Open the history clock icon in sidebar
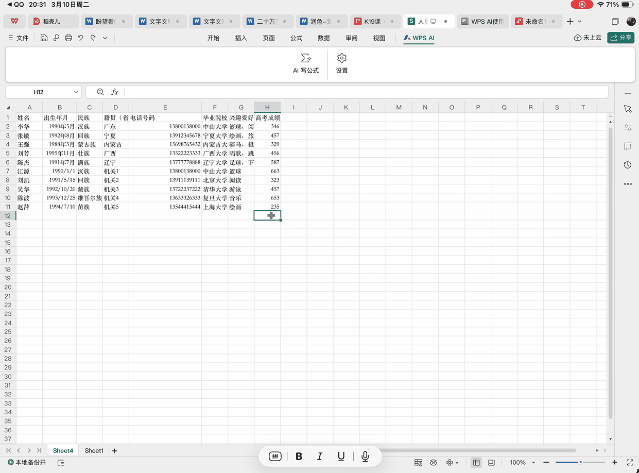639x473 pixels. (x=627, y=165)
